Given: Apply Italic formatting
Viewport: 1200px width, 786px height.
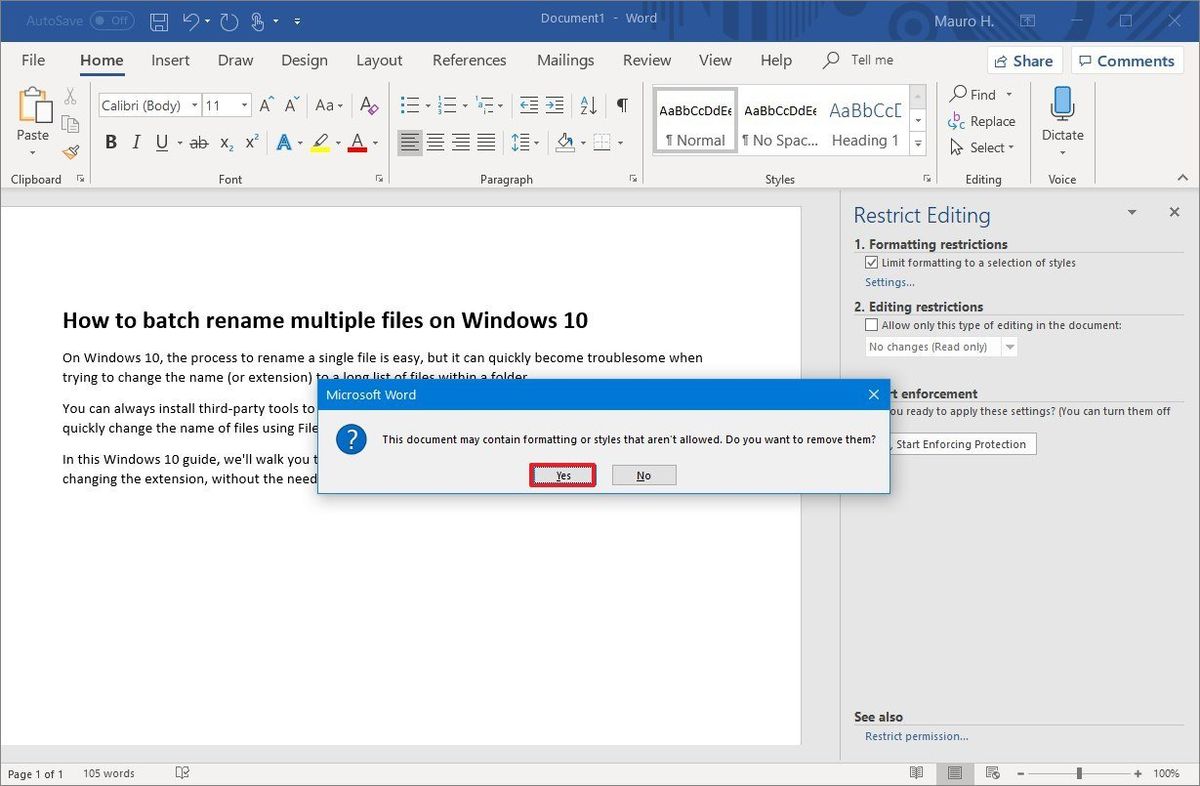Looking at the screenshot, I should pos(135,141).
